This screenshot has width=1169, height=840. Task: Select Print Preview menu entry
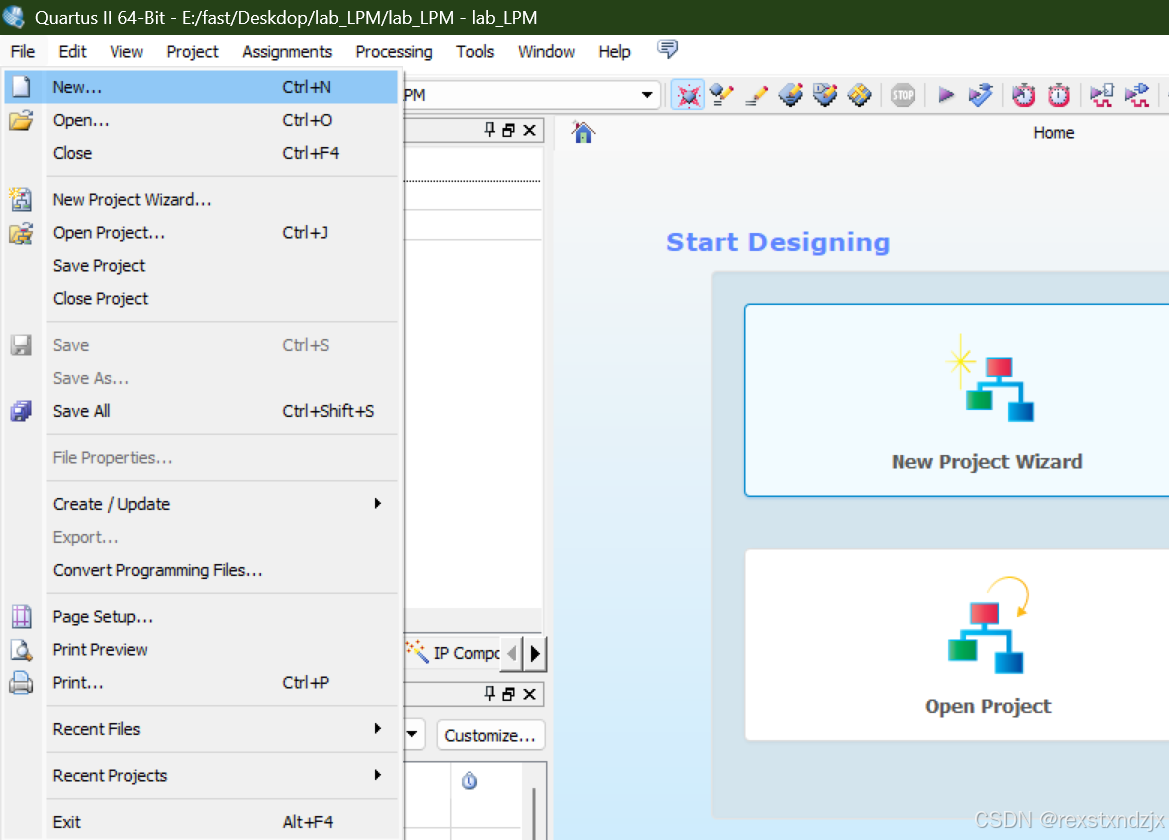201,649
